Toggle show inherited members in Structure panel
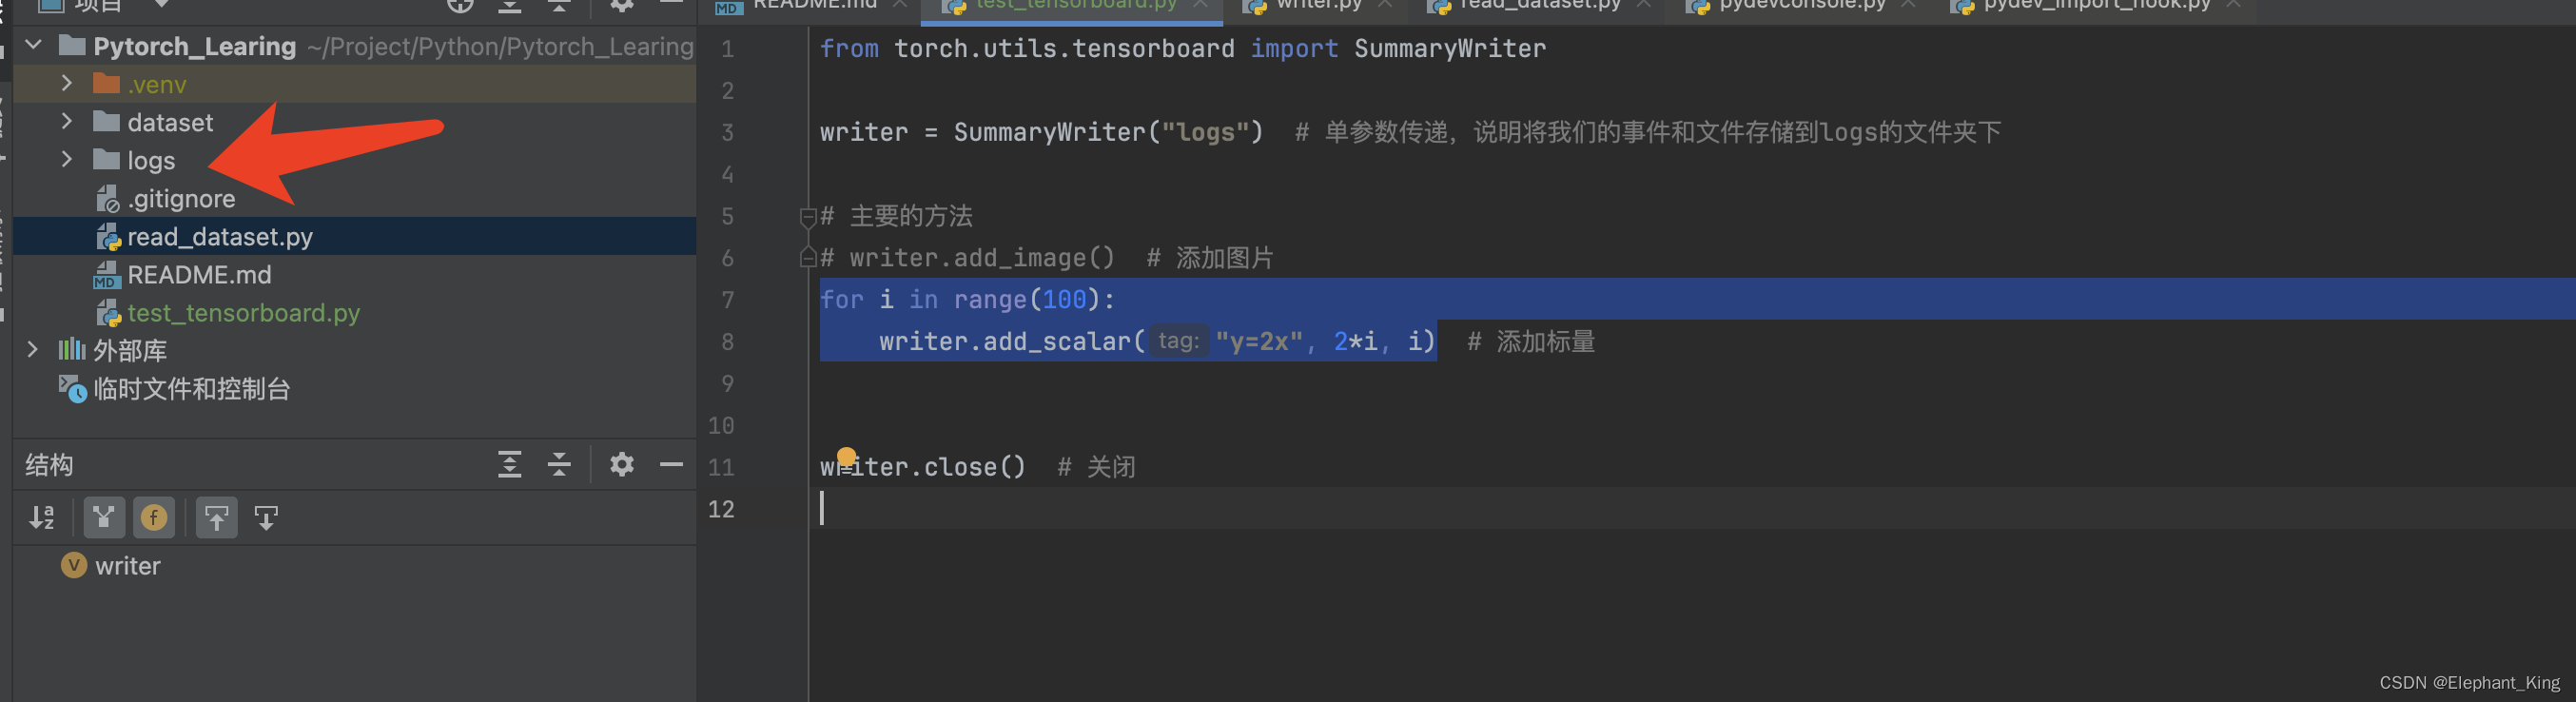The image size is (2576, 702). pos(104,517)
